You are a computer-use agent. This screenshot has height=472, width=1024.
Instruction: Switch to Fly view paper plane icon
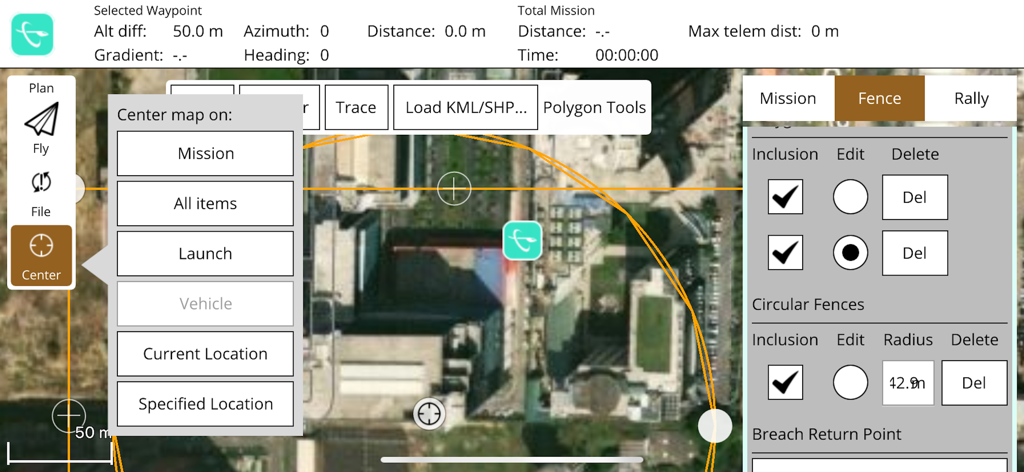tap(41, 128)
